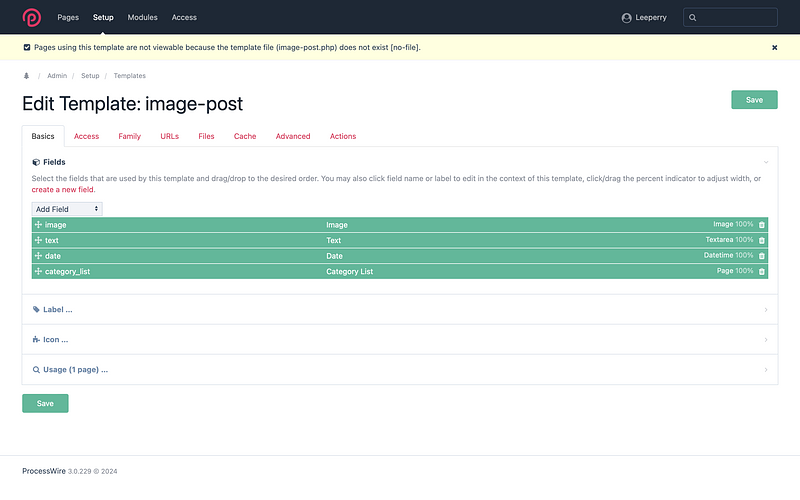Screen dimensions: 800x500
Task: Open the Modules menu
Action: pos(142,17)
